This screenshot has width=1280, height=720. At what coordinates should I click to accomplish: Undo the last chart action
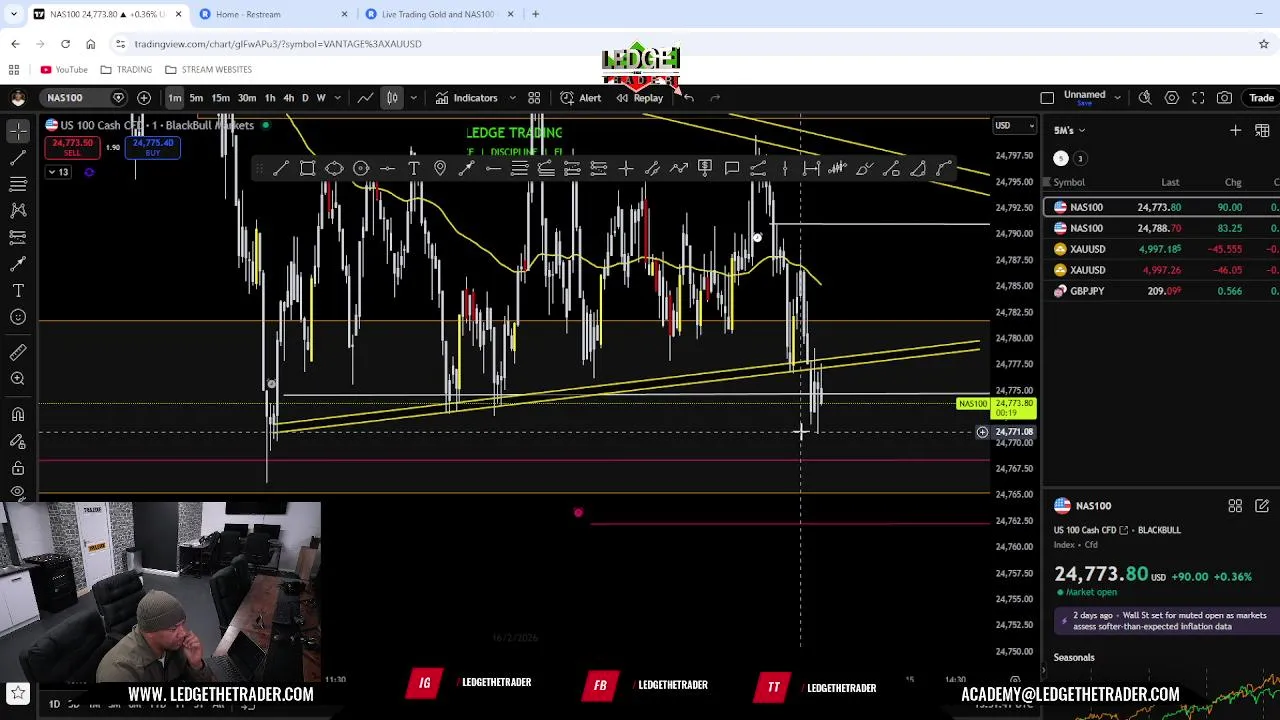point(688,98)
